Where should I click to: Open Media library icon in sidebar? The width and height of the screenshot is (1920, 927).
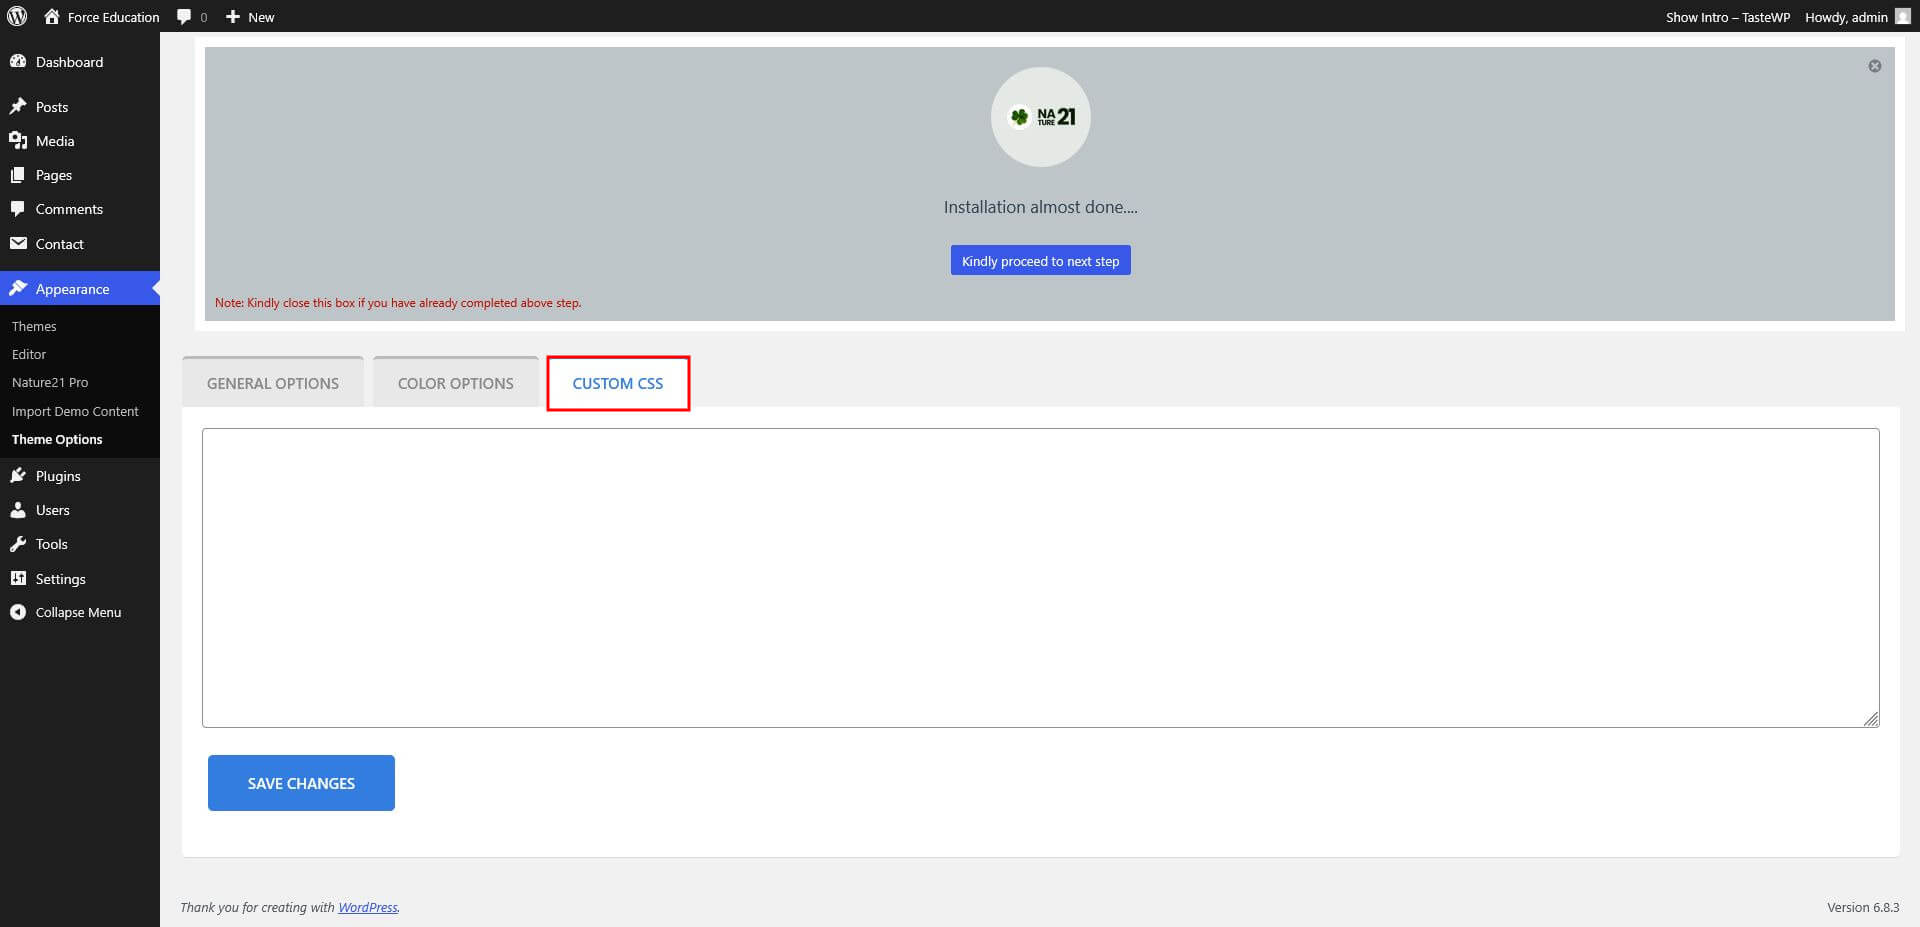pos(18,141)
